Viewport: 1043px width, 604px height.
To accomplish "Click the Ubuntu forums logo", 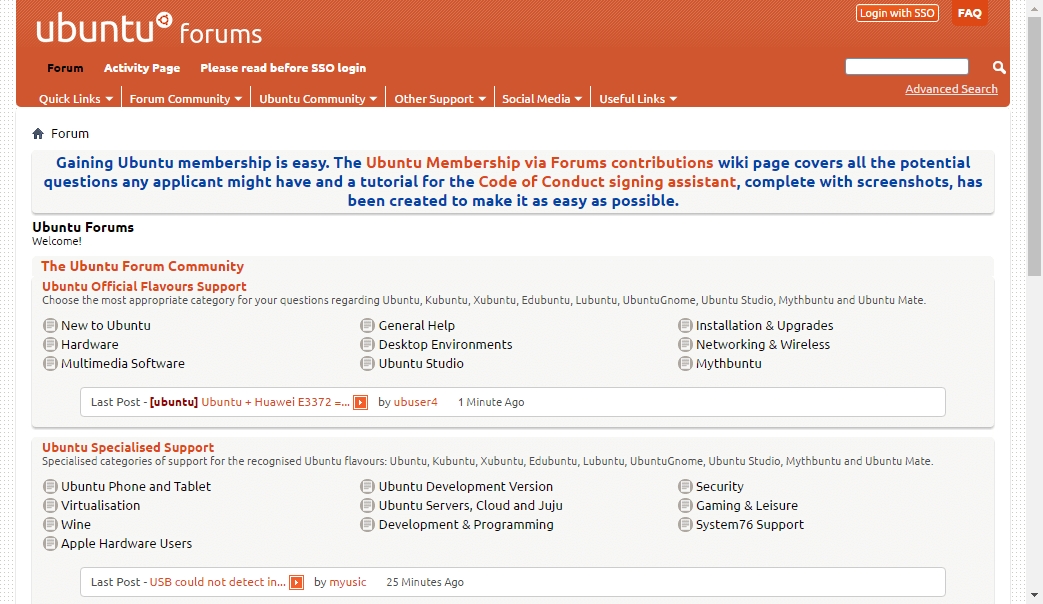I will tap(149, 29).
